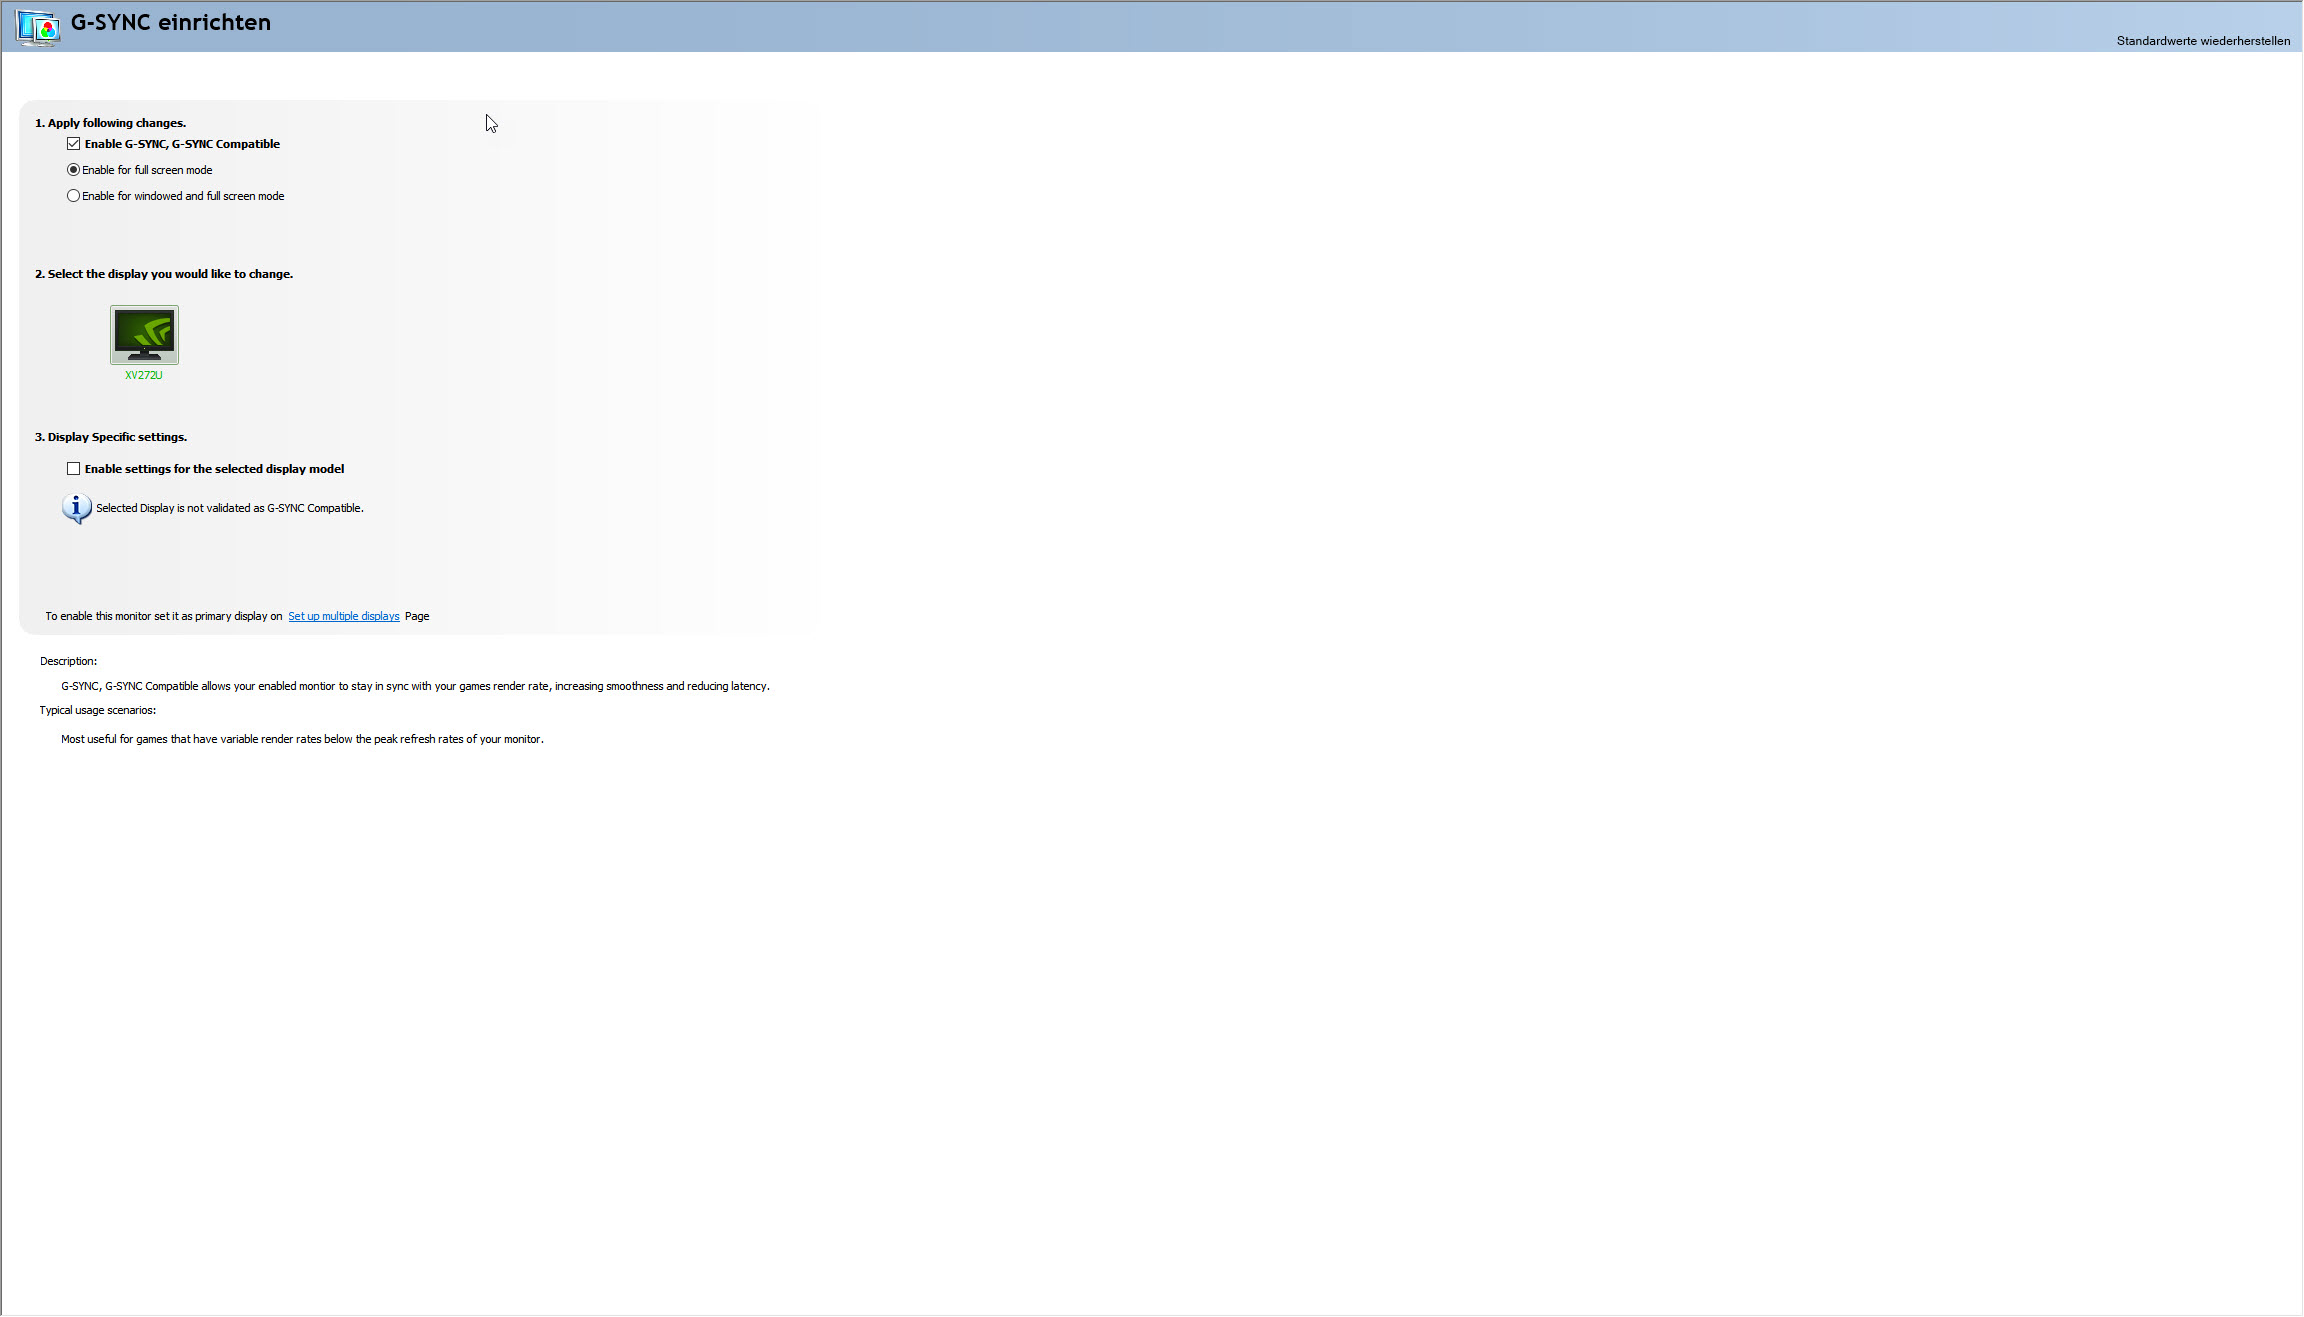2304x1317 pixels.
Task: Click the 'Typical usage scenarios:' label
Action: point(98,710)
